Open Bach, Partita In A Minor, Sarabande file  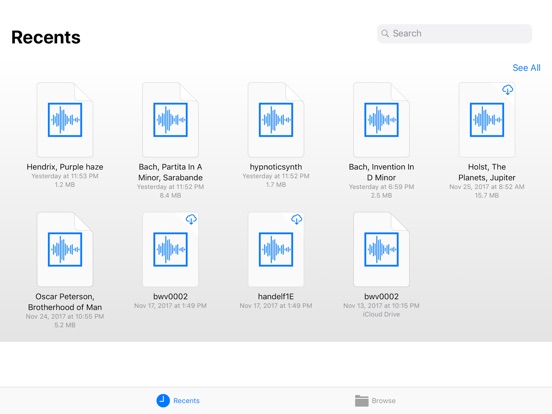[x=170, y=120]
